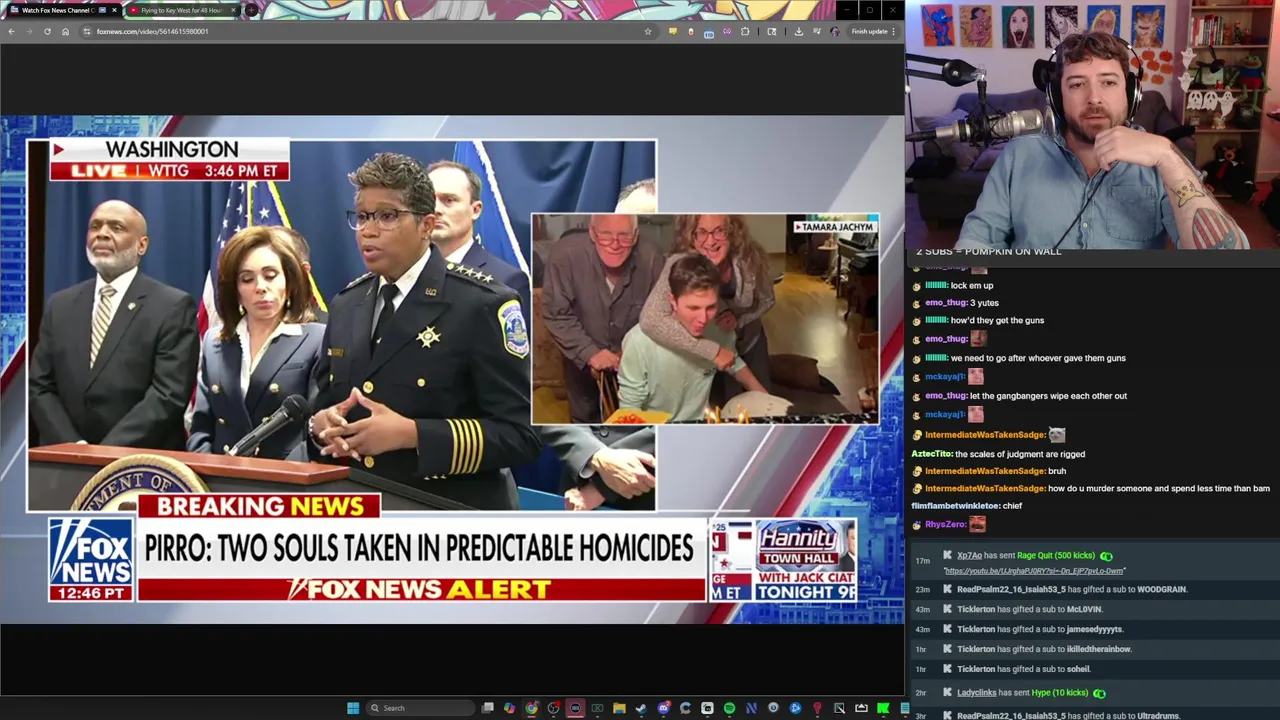Open the youtu.be link in activity feed

click(1035, 571)
